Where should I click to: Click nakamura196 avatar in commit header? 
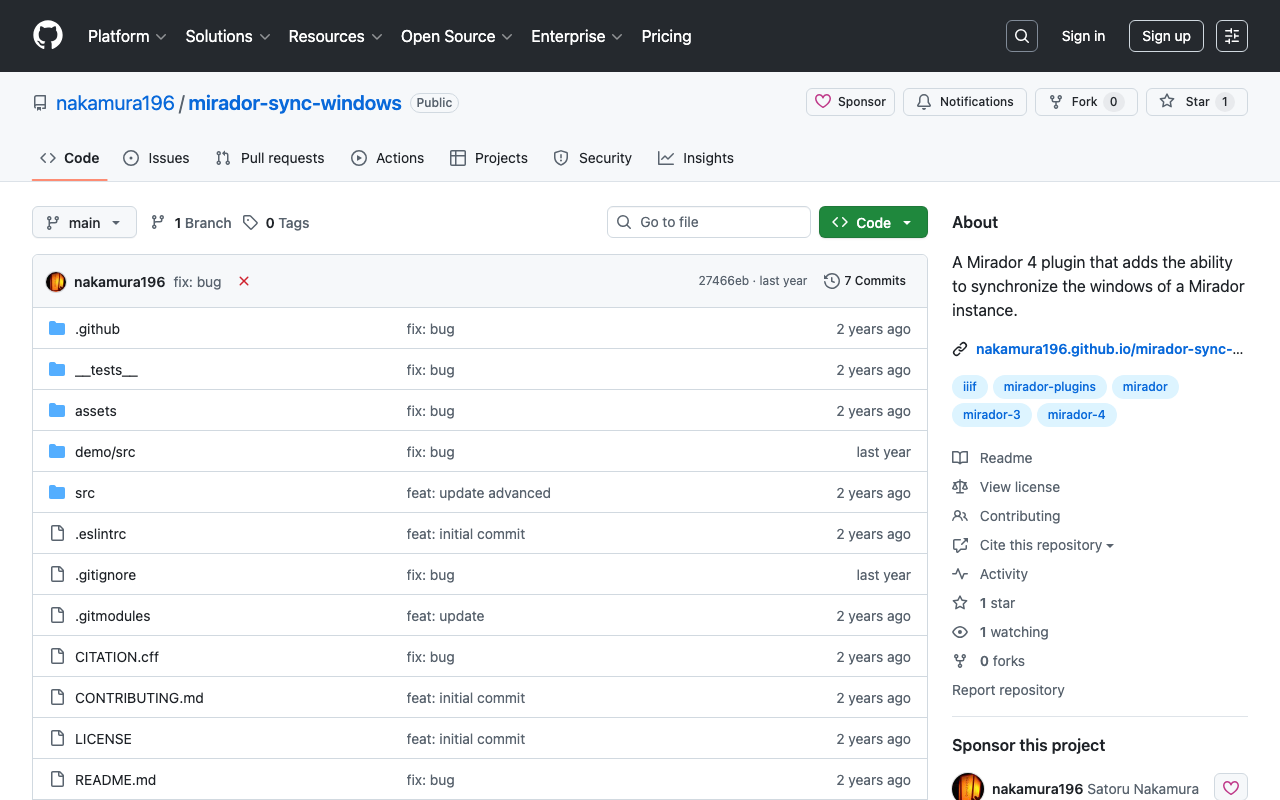(56, 281)
